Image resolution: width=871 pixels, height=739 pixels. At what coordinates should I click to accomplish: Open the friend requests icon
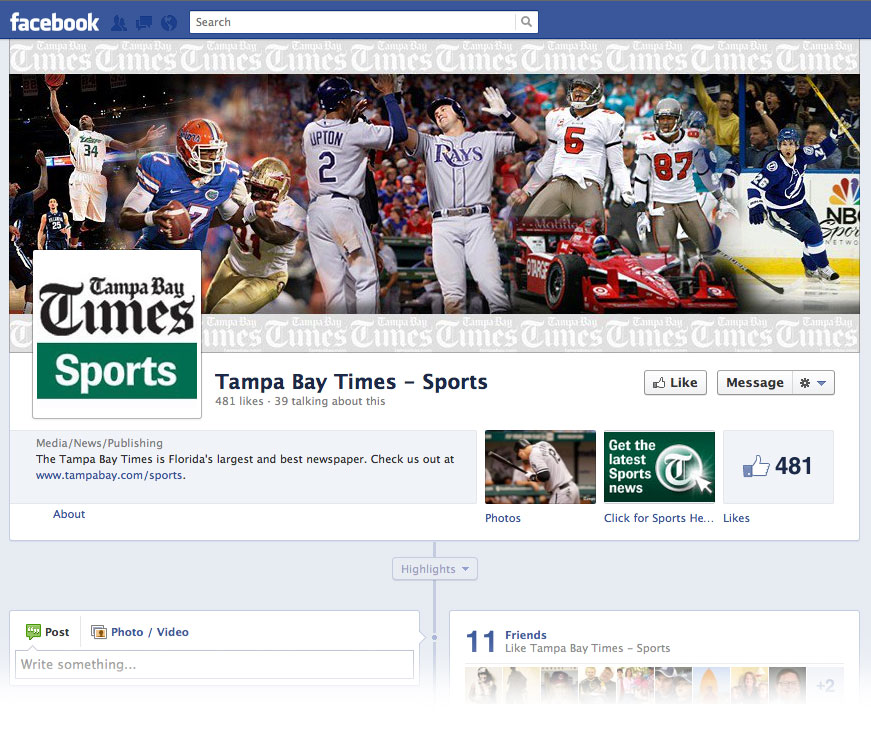[x=119, y=23]
